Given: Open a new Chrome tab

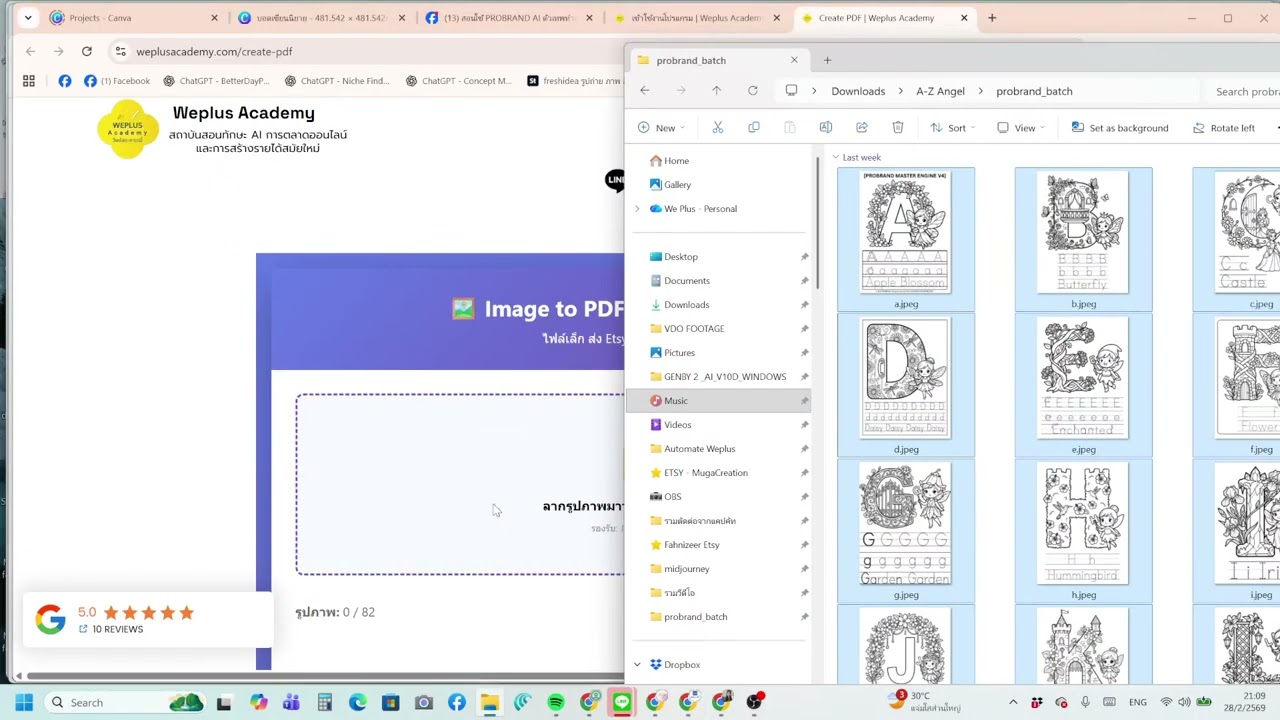Looking at the screenshot, I should click(x=992, y=18).
